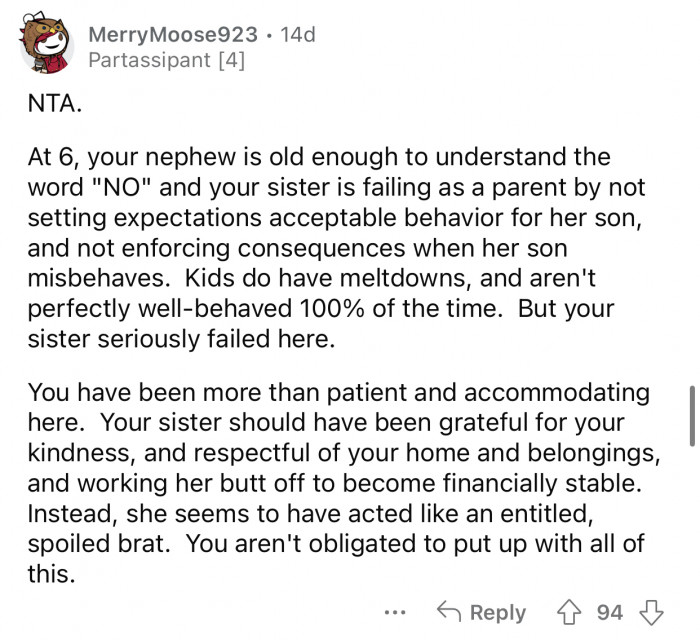Open MerryMoose923's avatar image
This screenshot has width=700, height=640.
(47, 46)
